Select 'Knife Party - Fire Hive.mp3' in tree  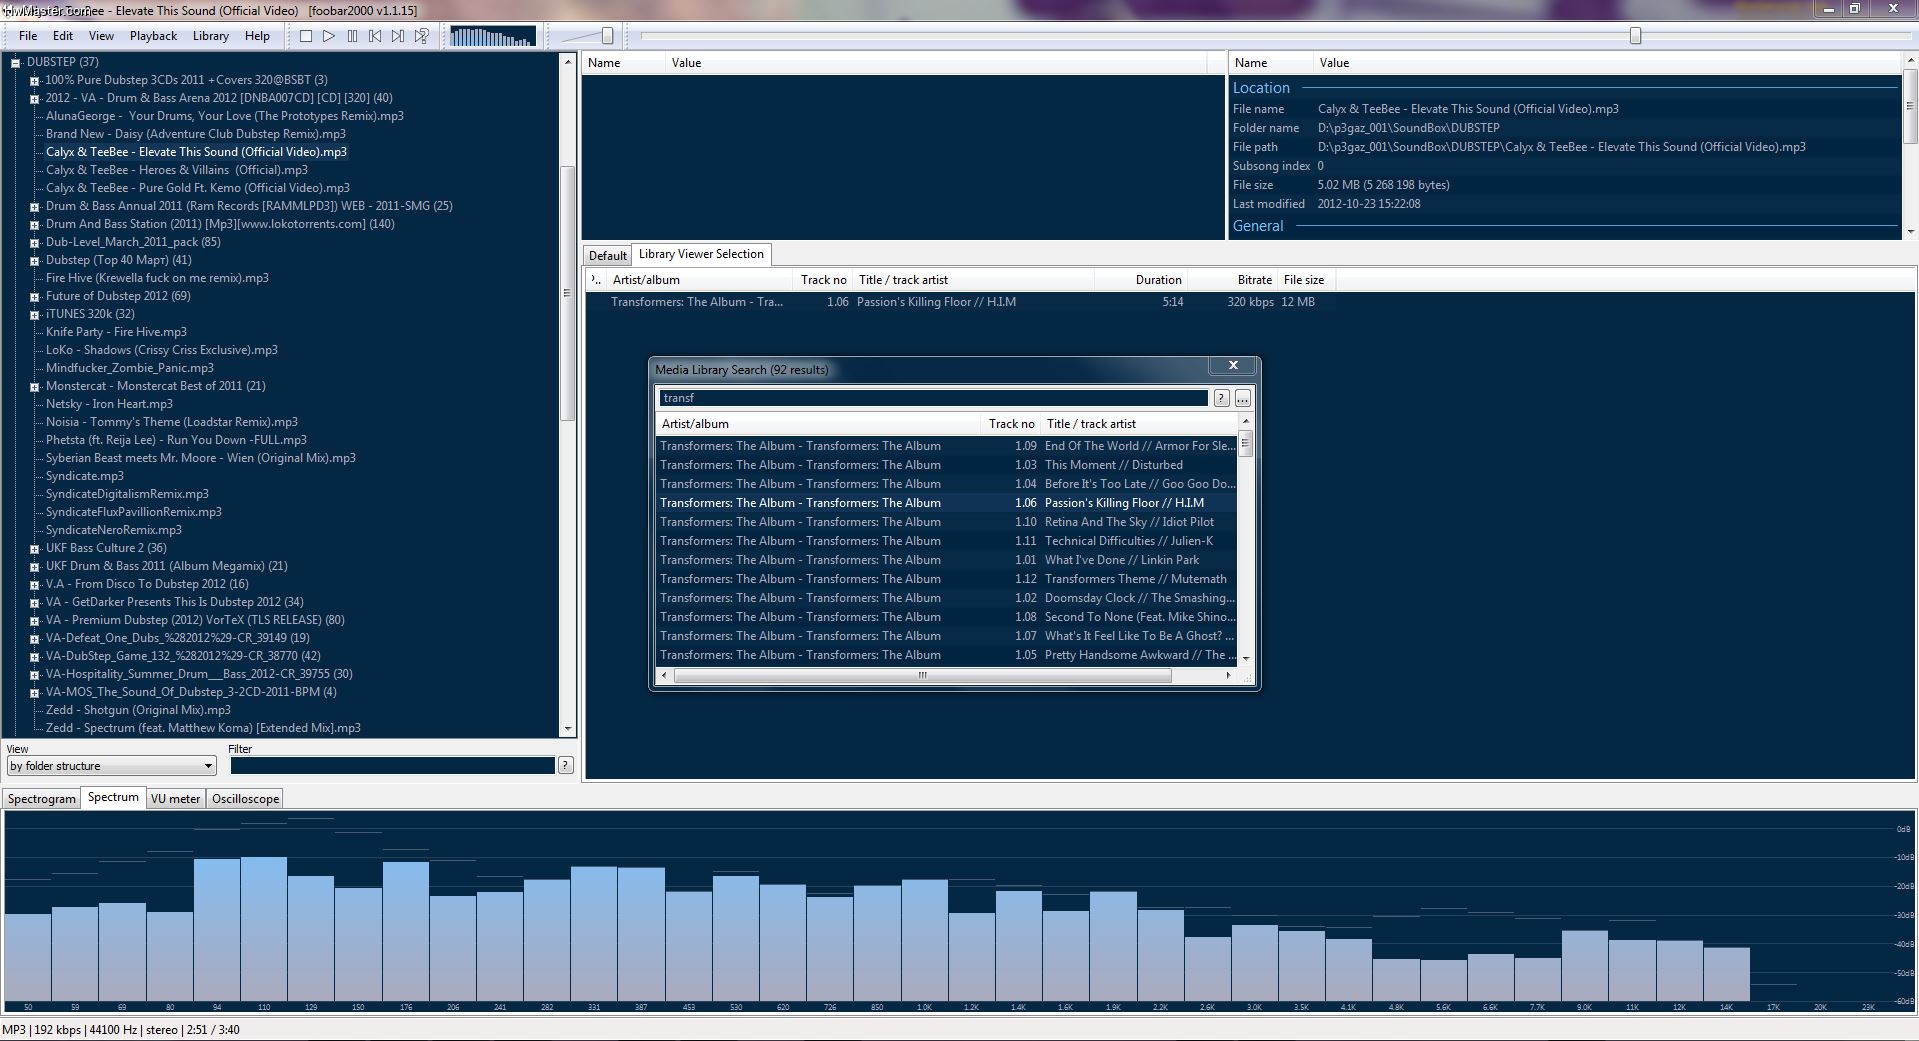(116, 332)
